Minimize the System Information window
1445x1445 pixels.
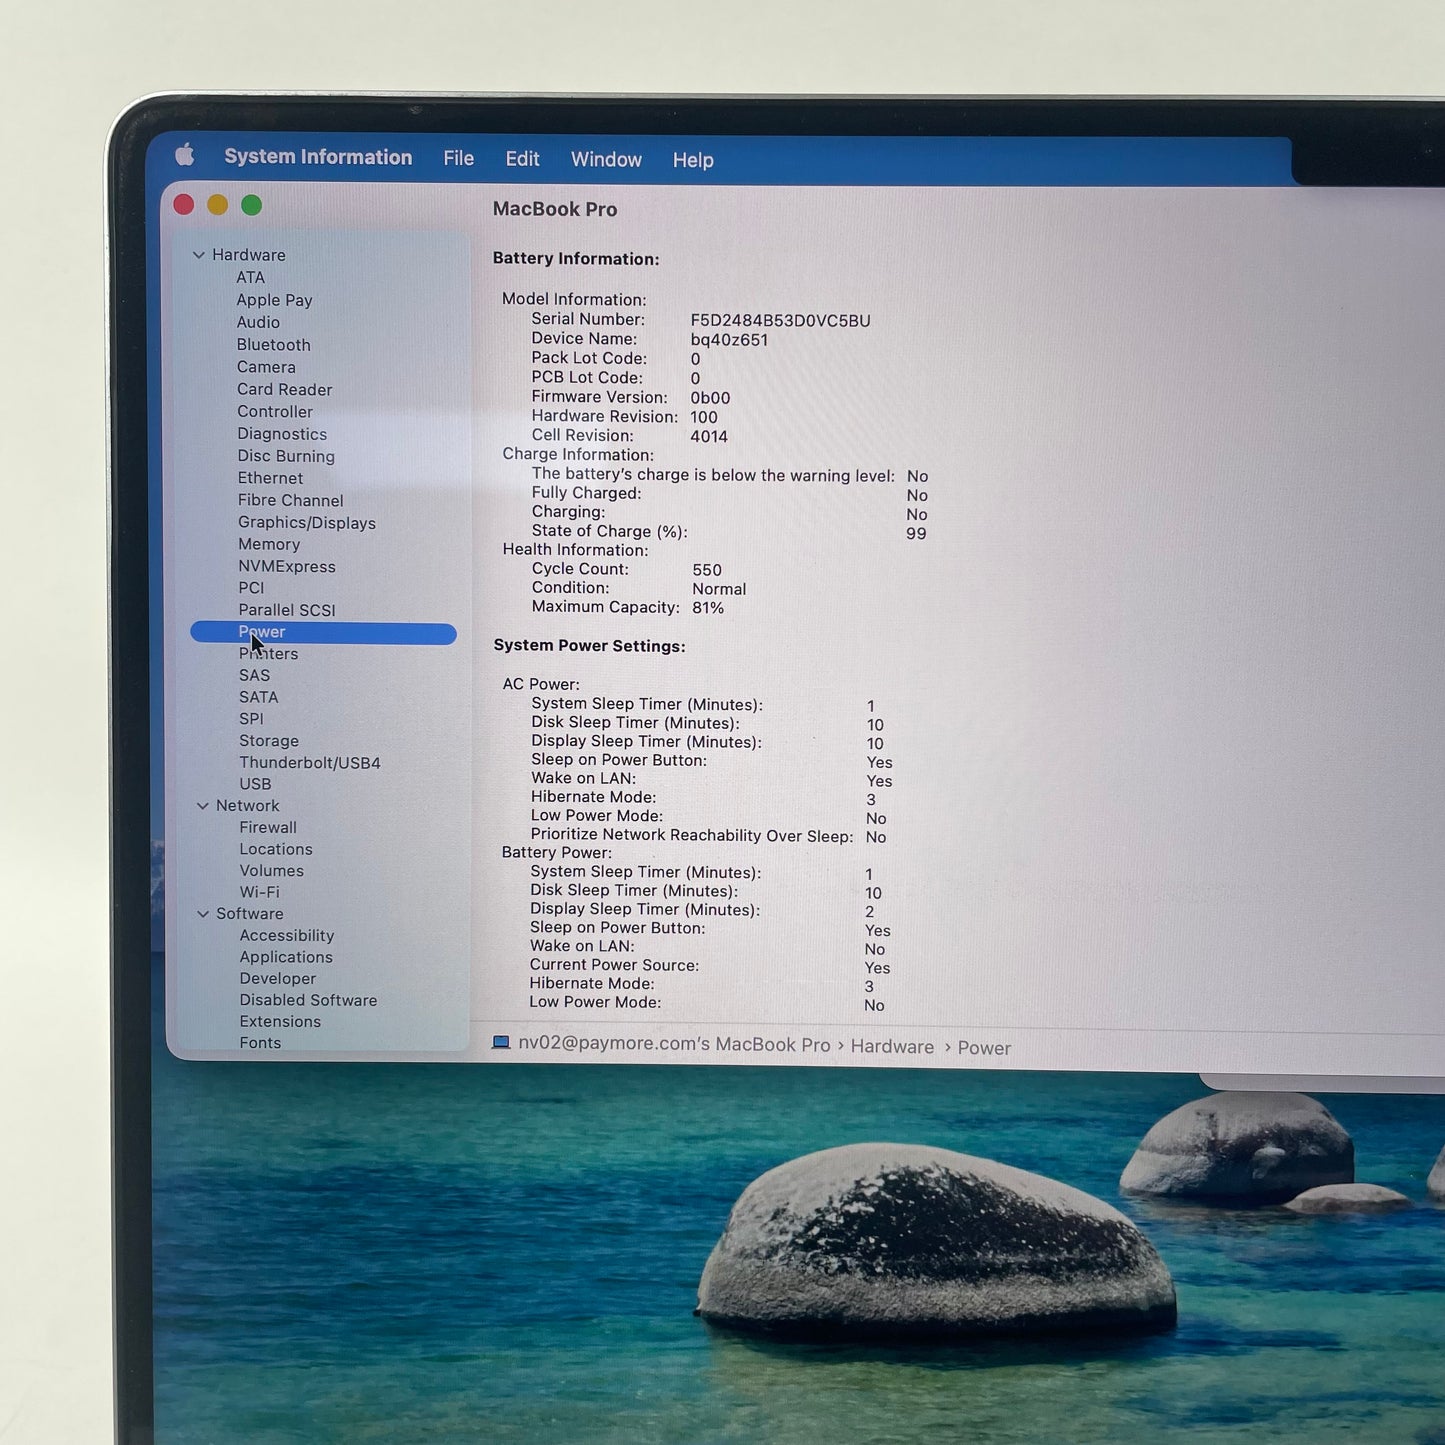tap(218, 205)
